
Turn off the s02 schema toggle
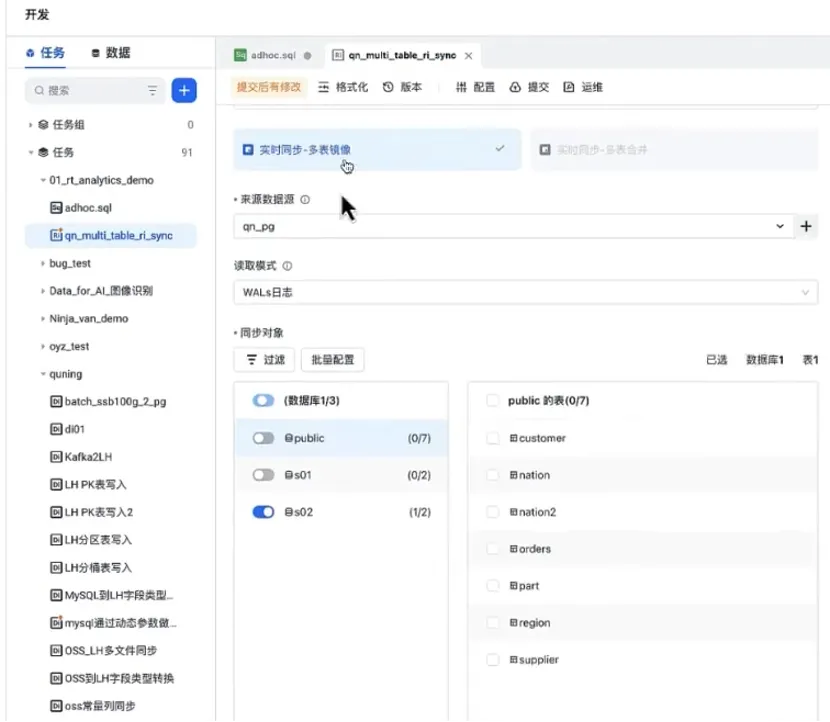pos(264,512)
